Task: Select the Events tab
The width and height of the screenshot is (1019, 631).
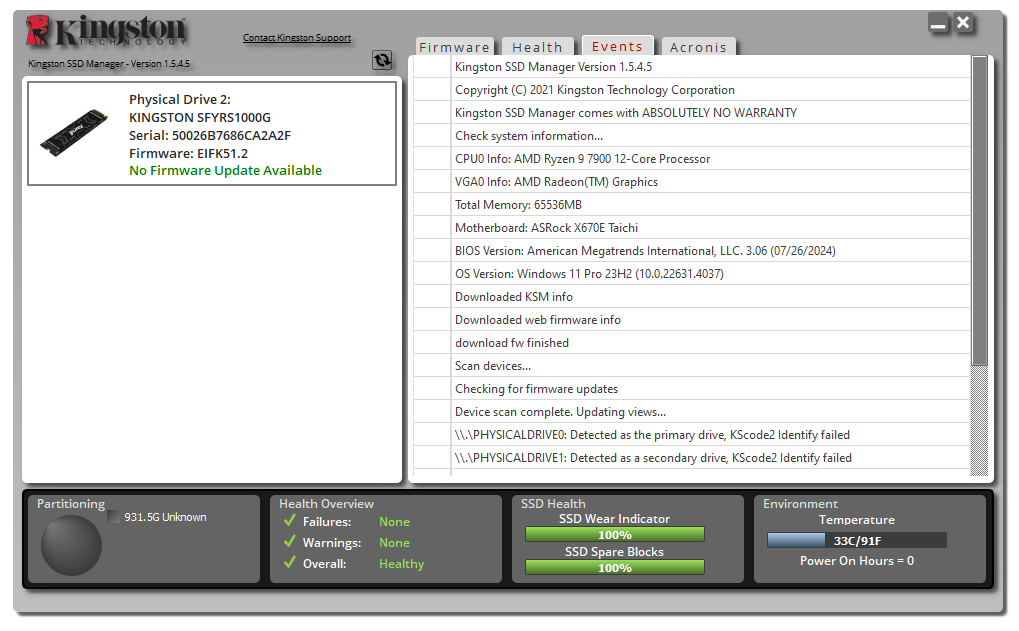Action: [617, 45]
